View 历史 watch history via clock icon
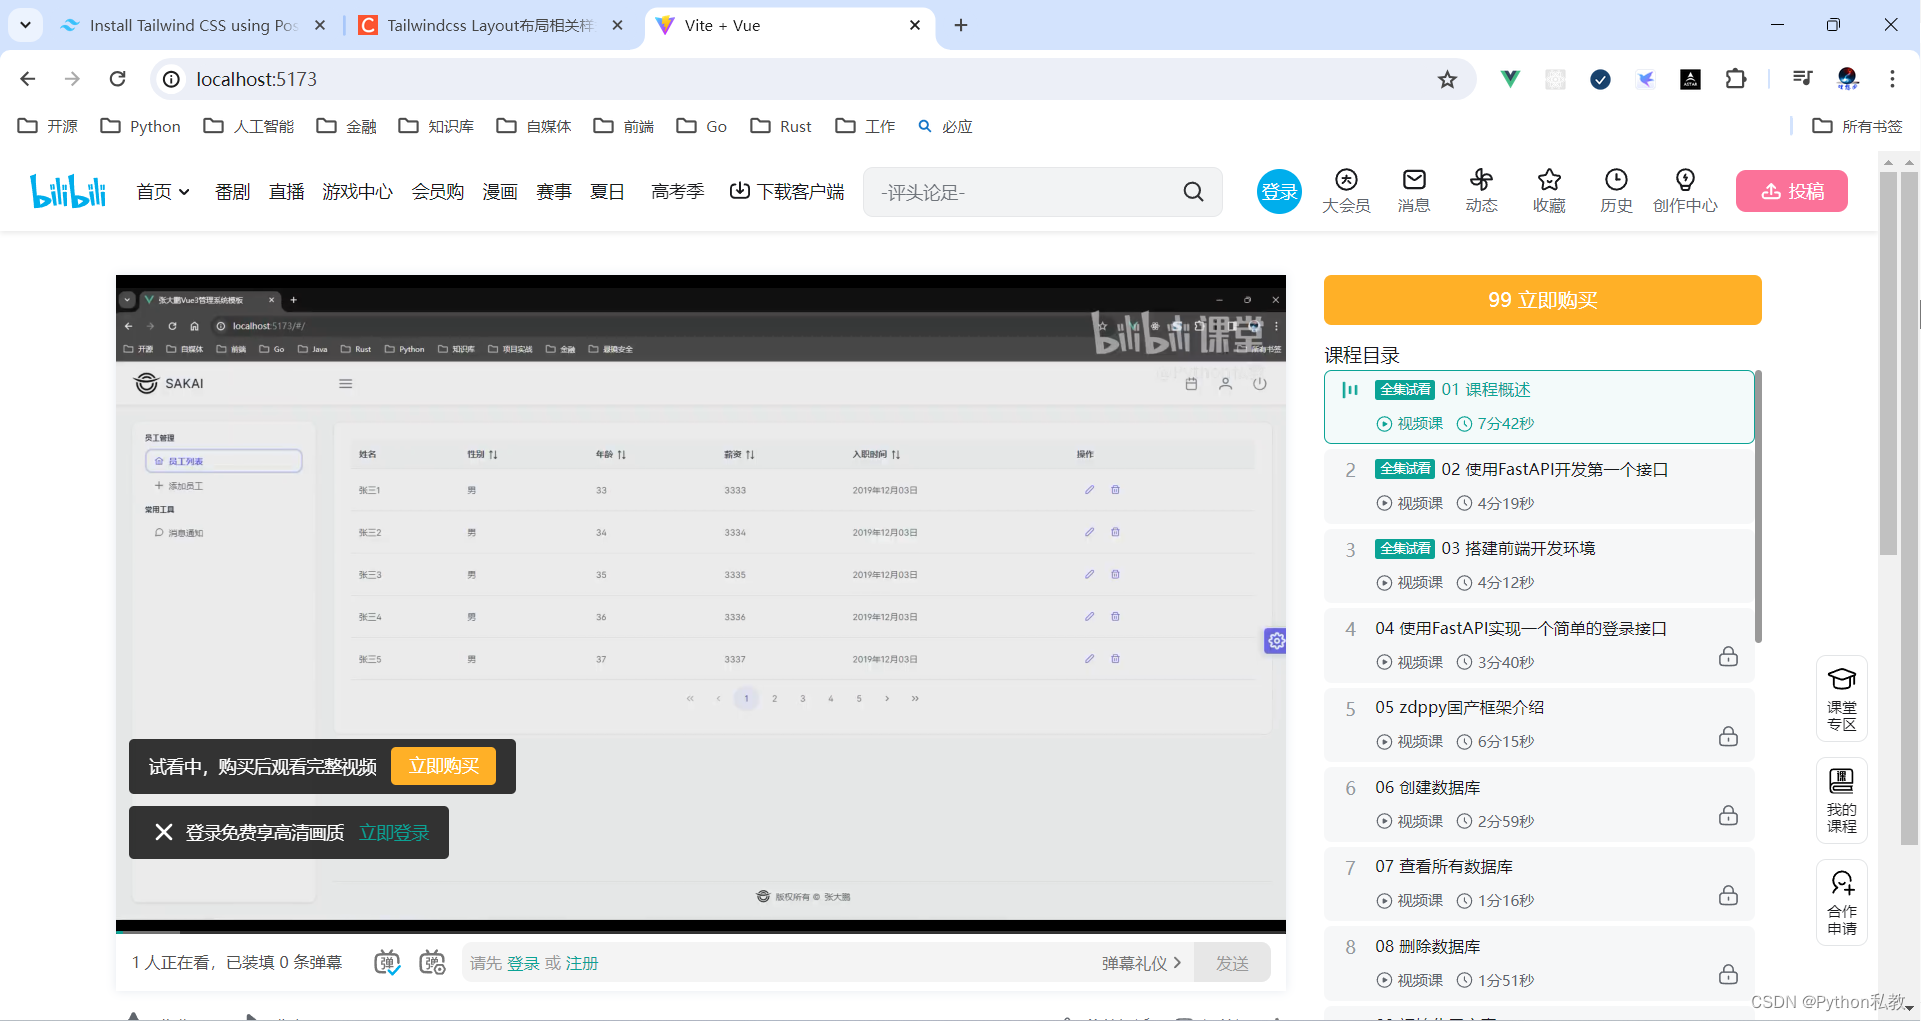 [x=1616, y=190]
